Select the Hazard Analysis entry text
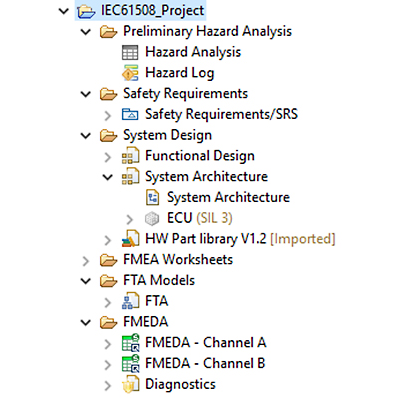The image size is (400, 398). pyautogui.click(x=193, y=52)
